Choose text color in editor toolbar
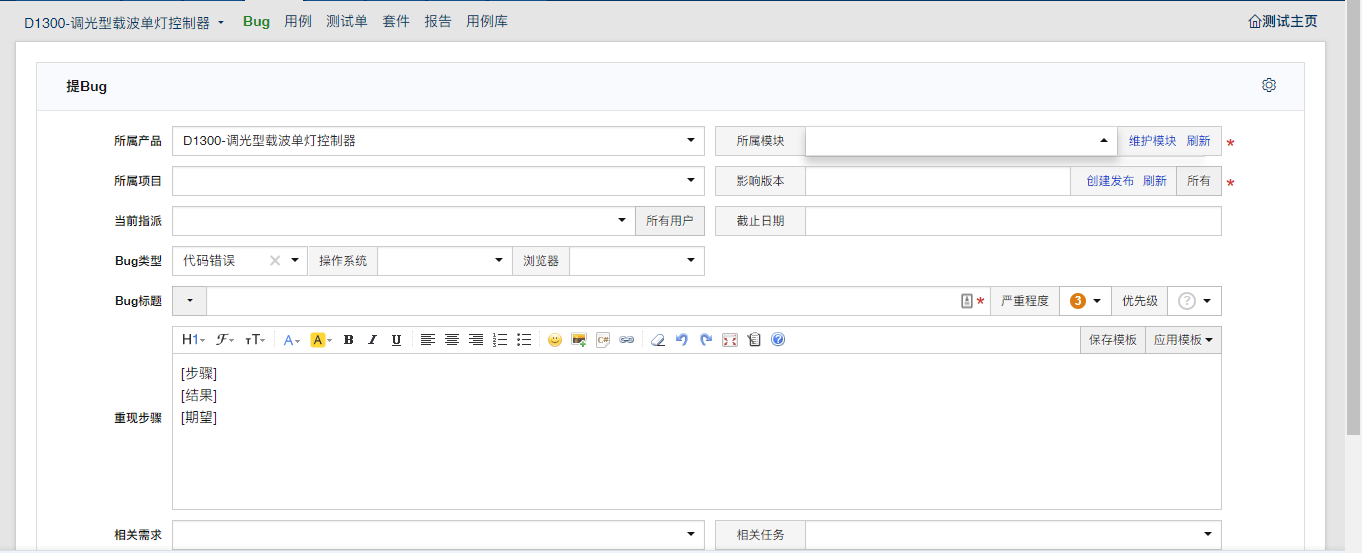 tap(292, 340)
